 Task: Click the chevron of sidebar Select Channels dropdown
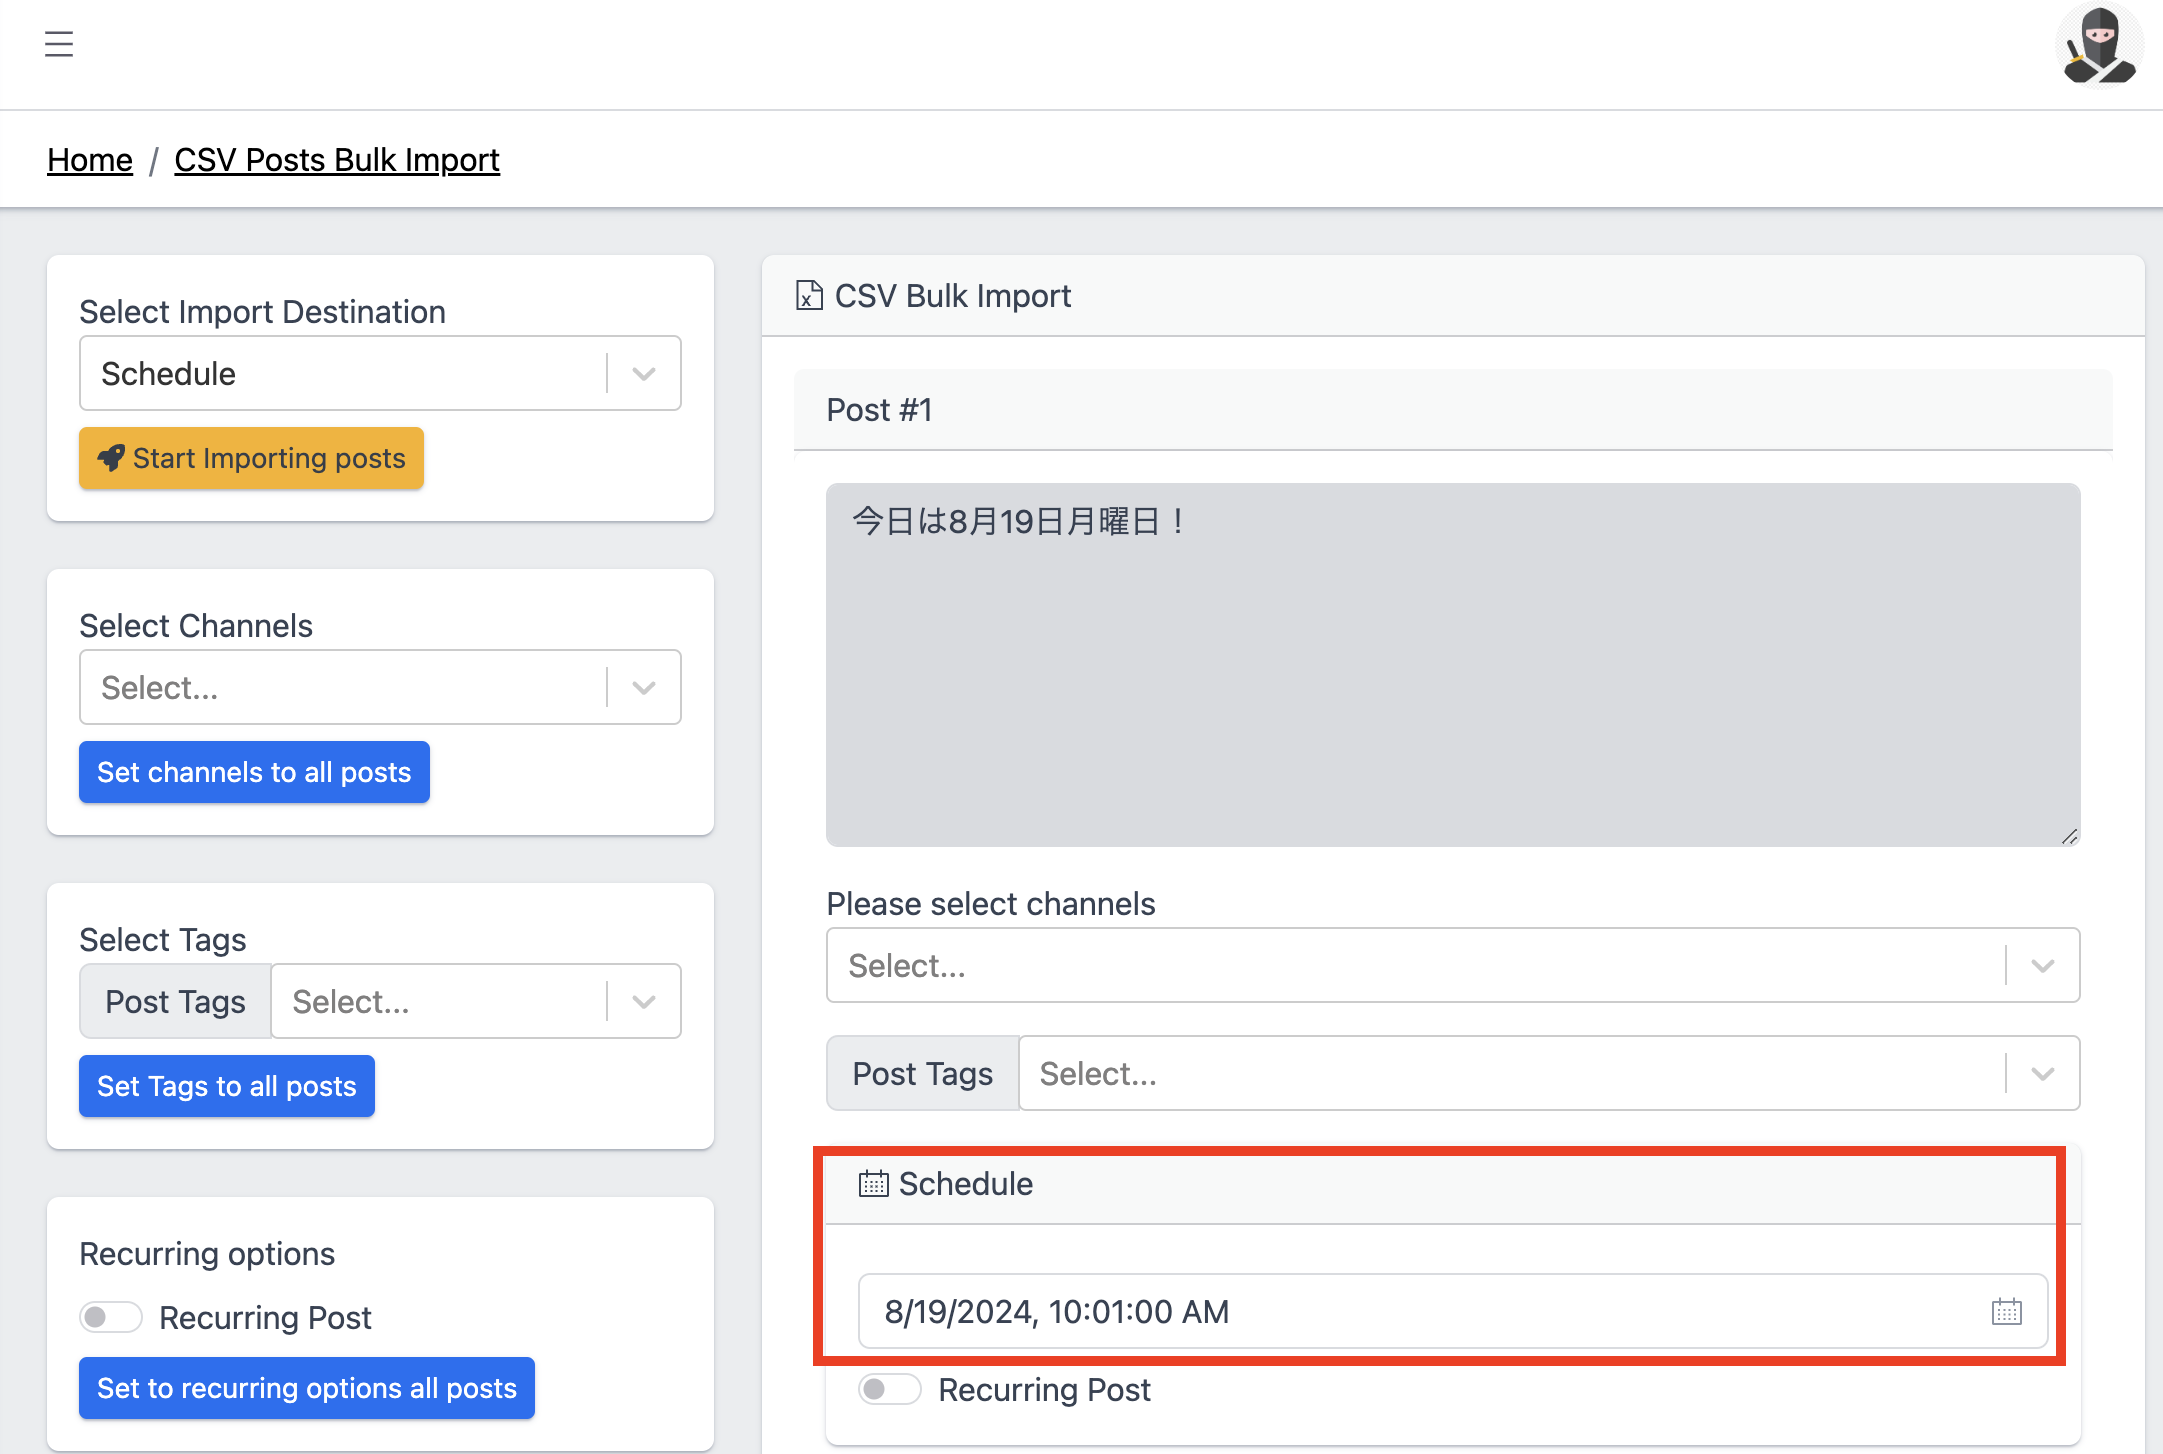tap(644, 687)
